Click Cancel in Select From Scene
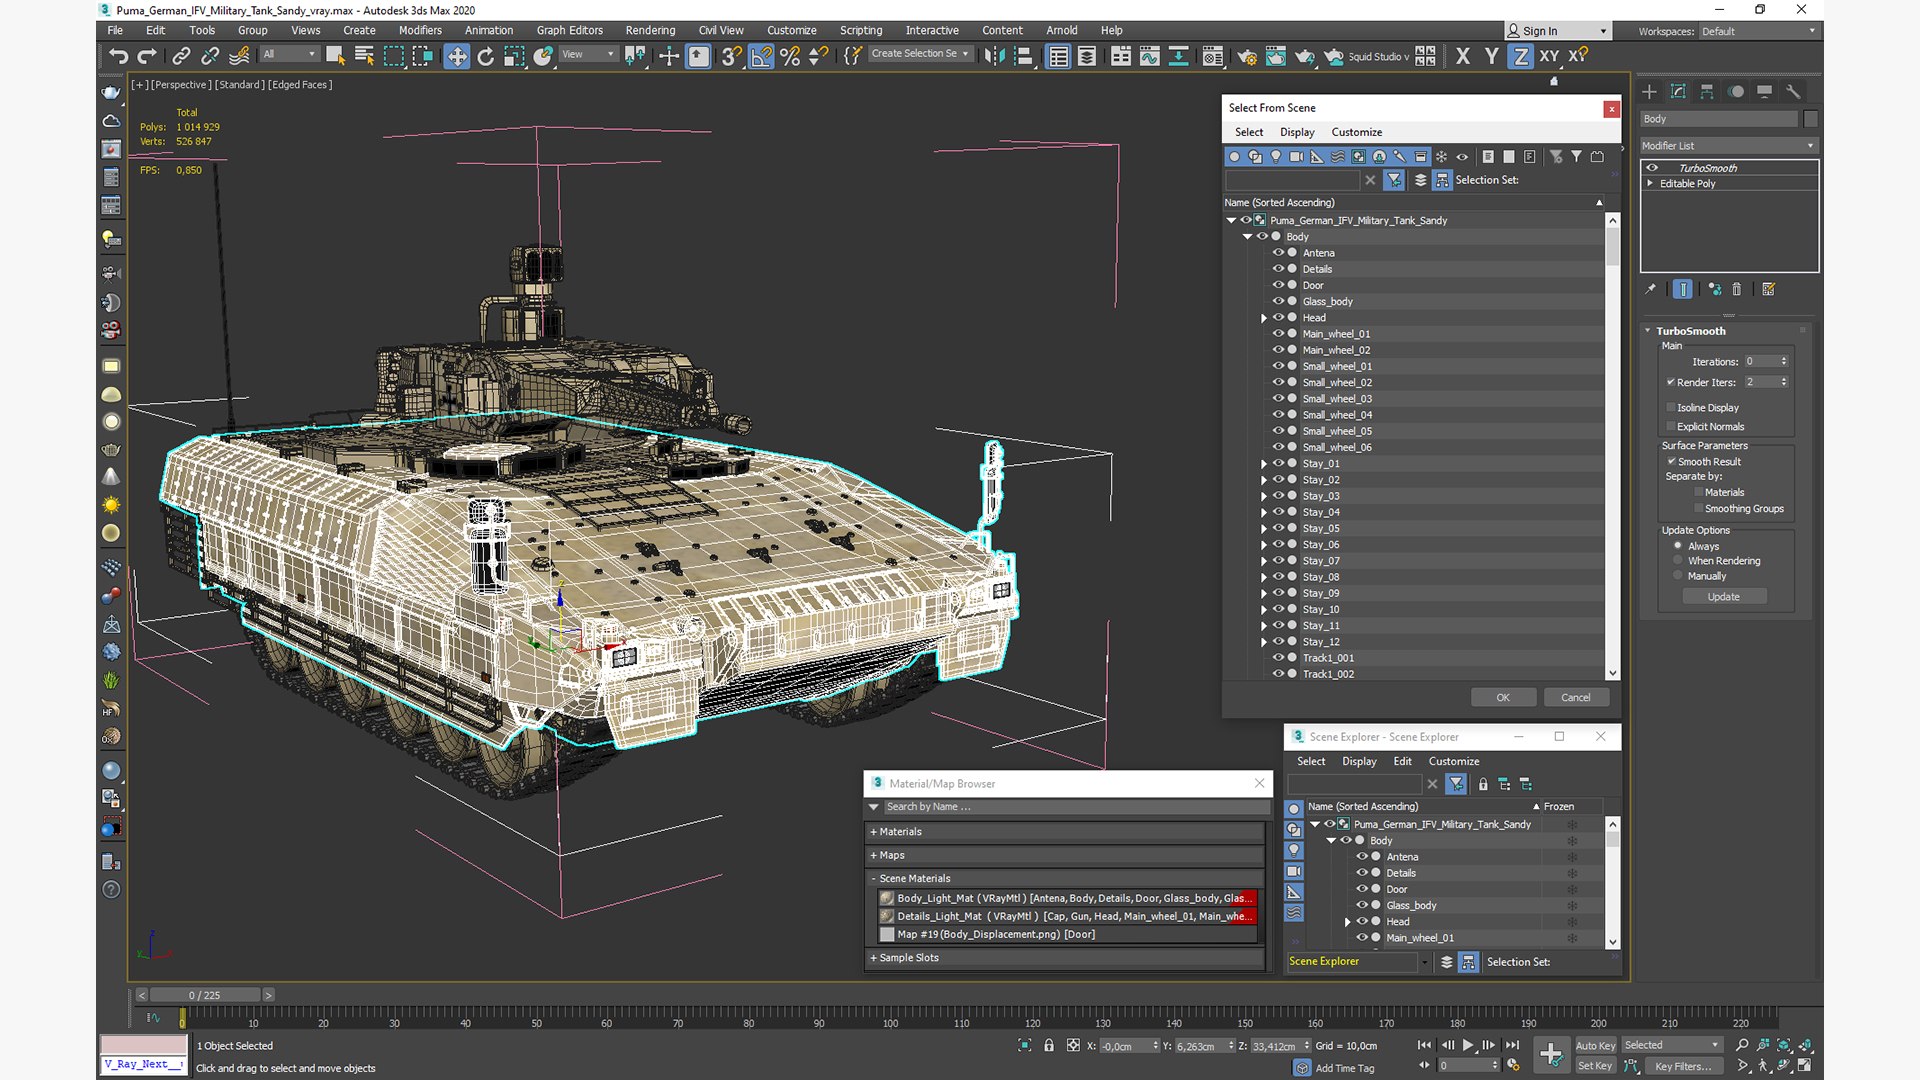The width and height of the screenshot is (1920, 1080). (1576, 698)
